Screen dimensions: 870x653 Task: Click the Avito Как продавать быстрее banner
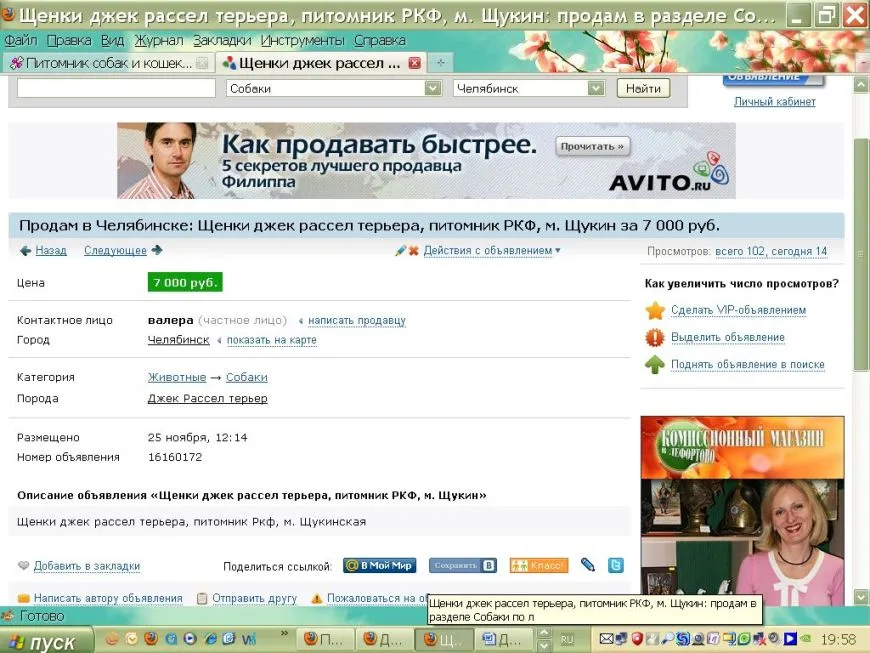coord(426,160)
